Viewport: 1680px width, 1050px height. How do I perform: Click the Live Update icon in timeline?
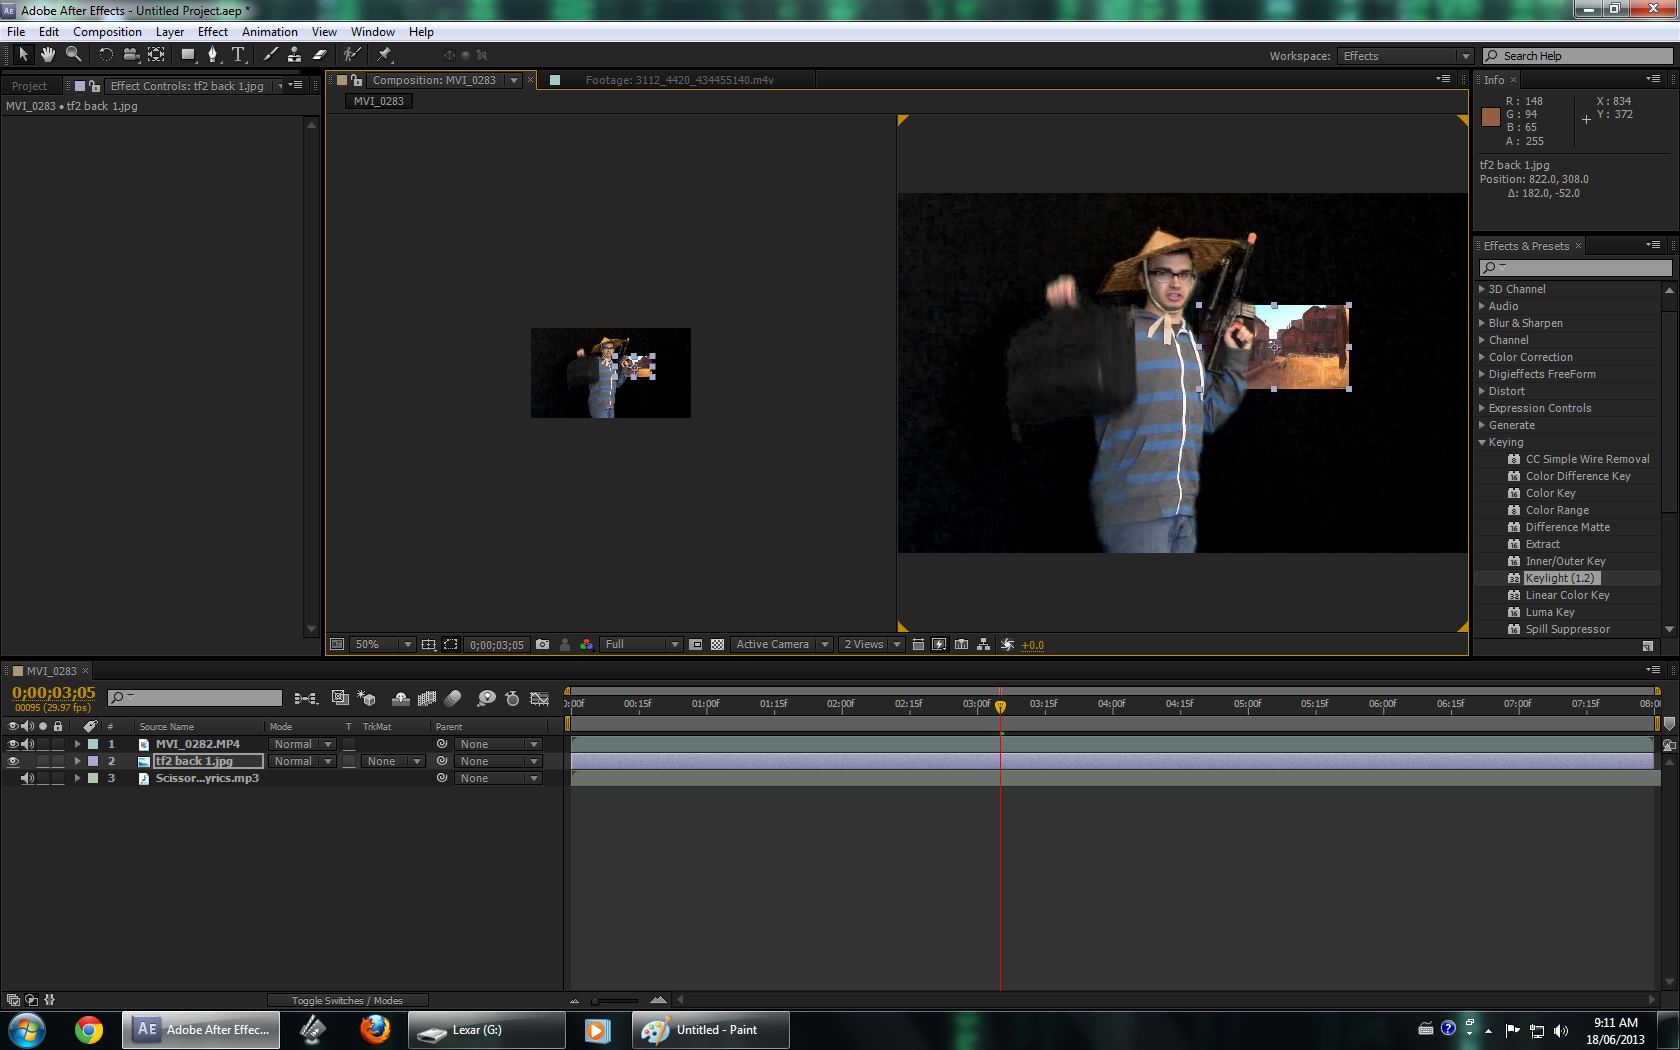tap(340, 698)
